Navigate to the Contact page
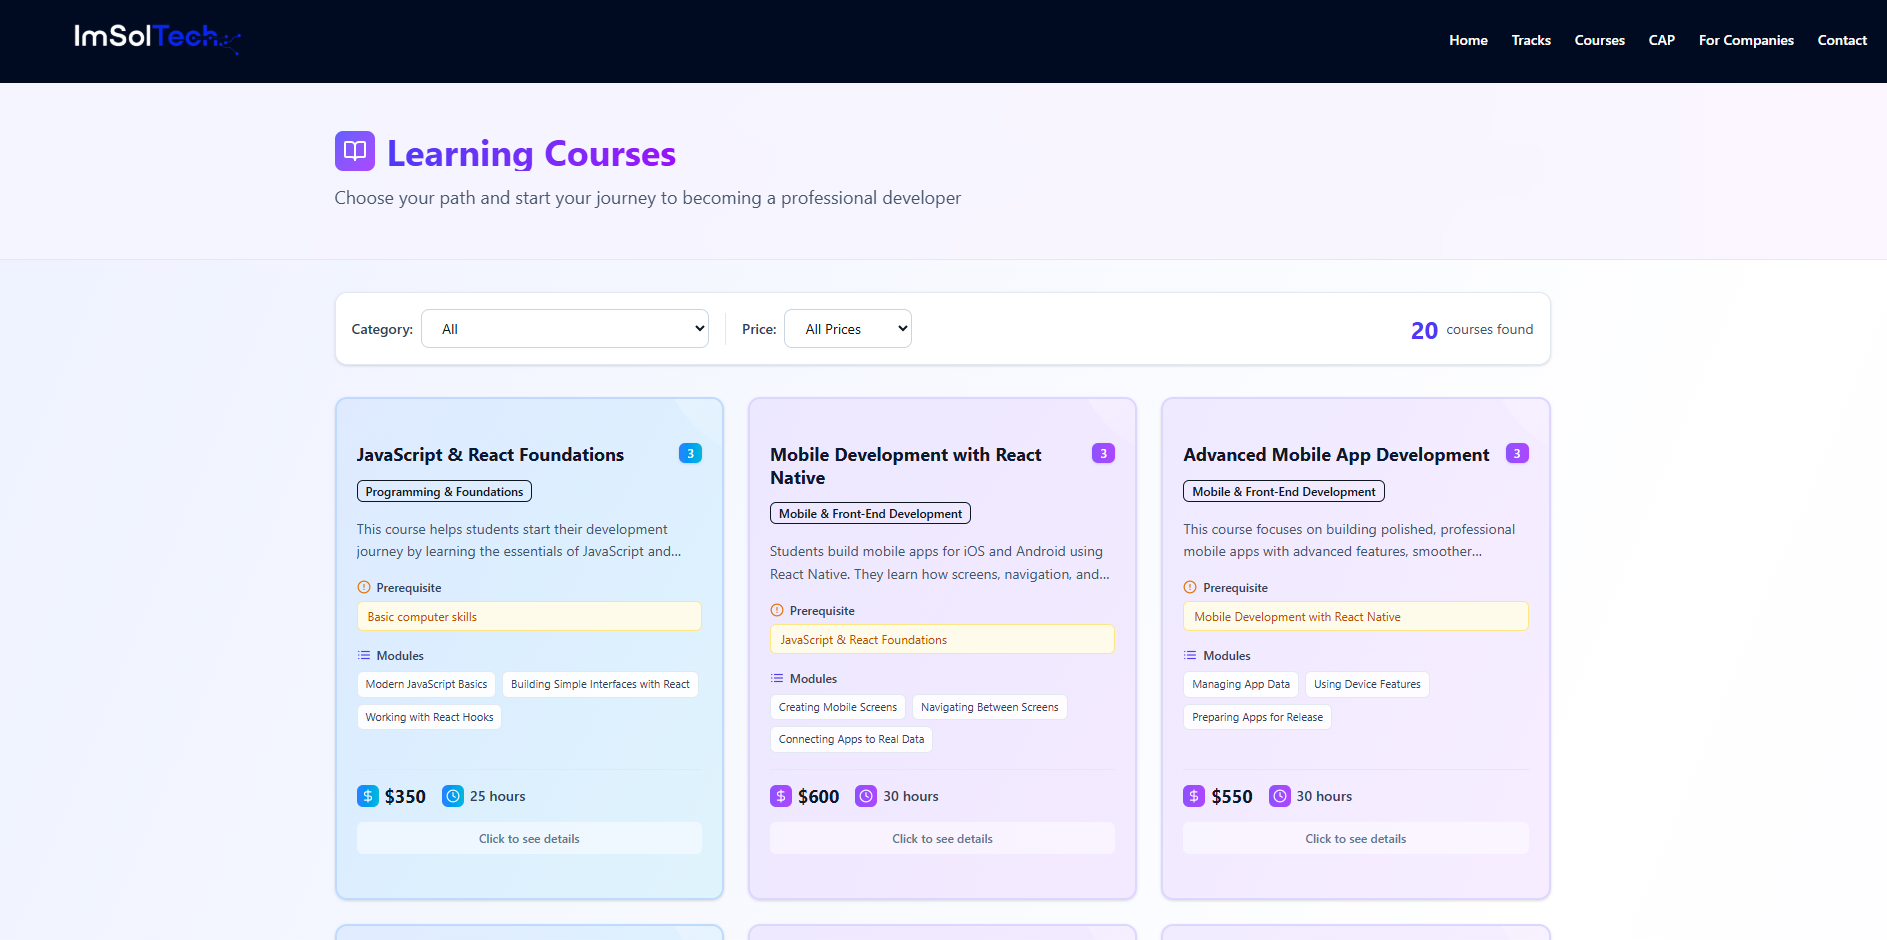 point(1842,41)
